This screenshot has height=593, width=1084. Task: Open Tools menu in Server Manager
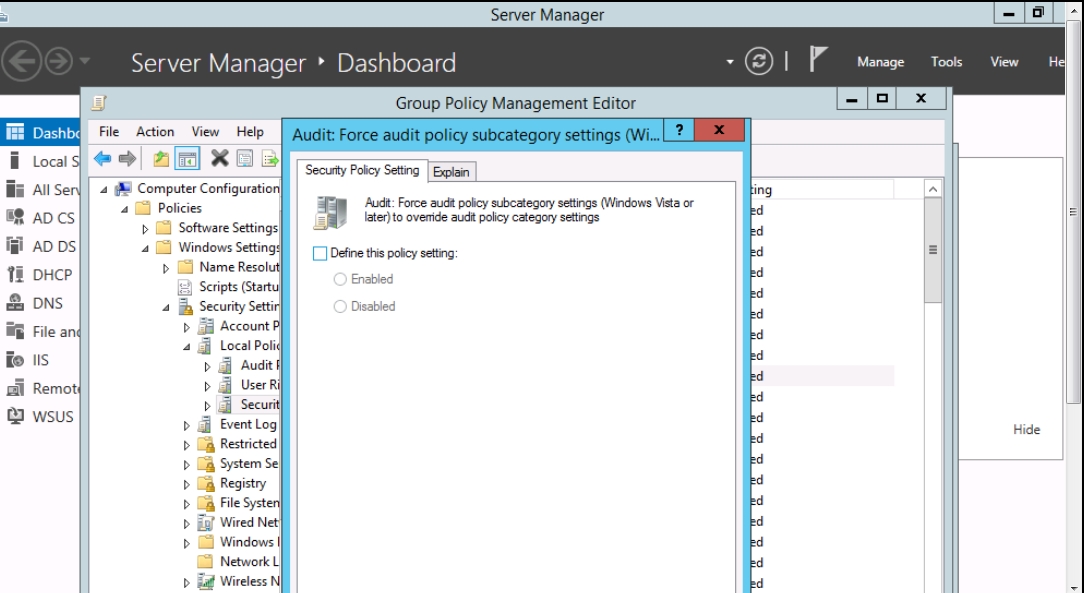[x=946, y=62]
